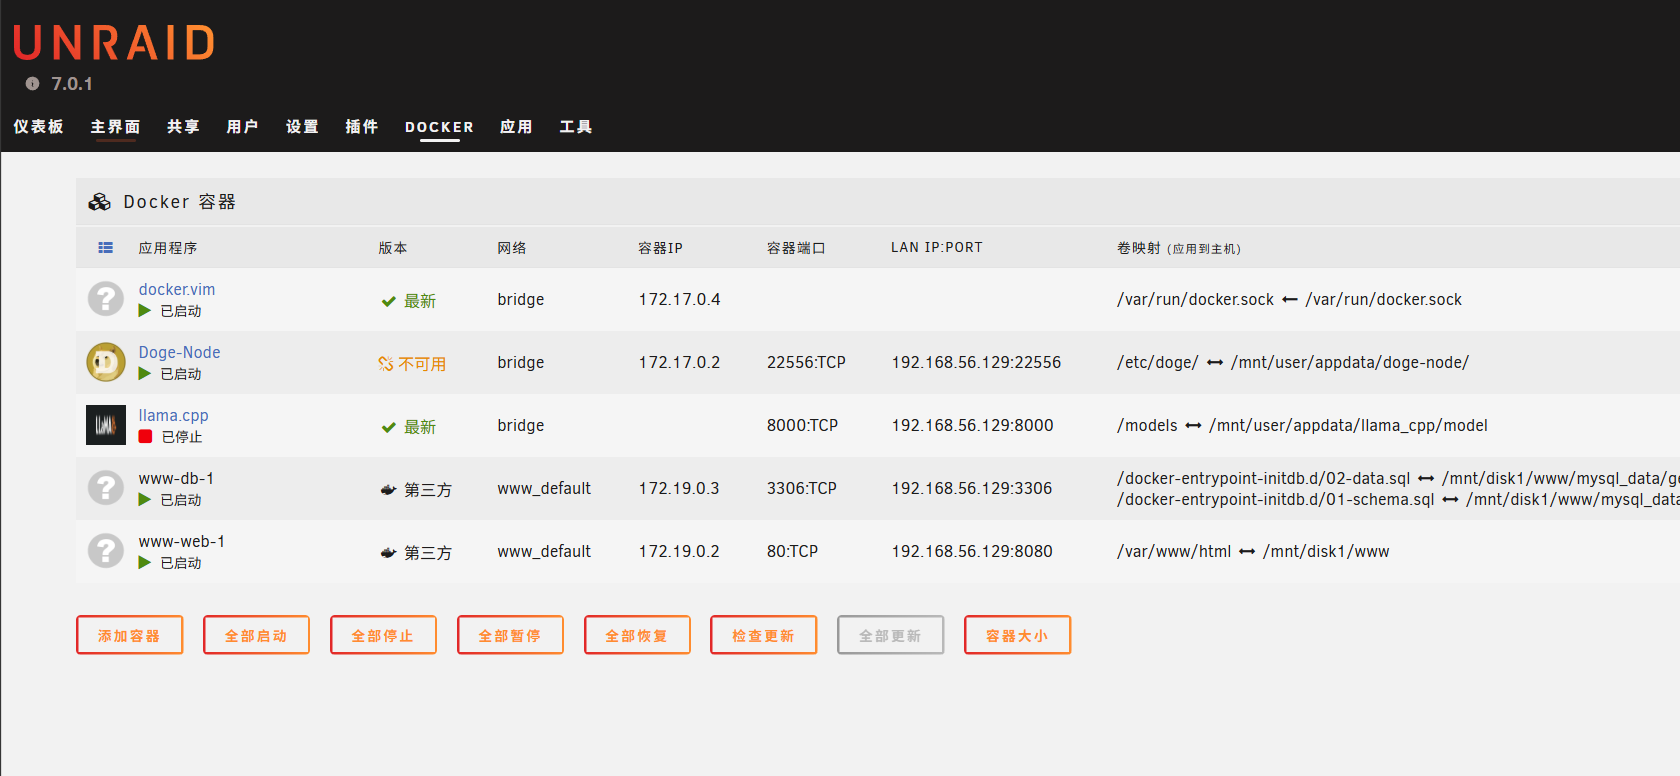
Task: Click the www-web-1 container name
Action: (181, 541)
